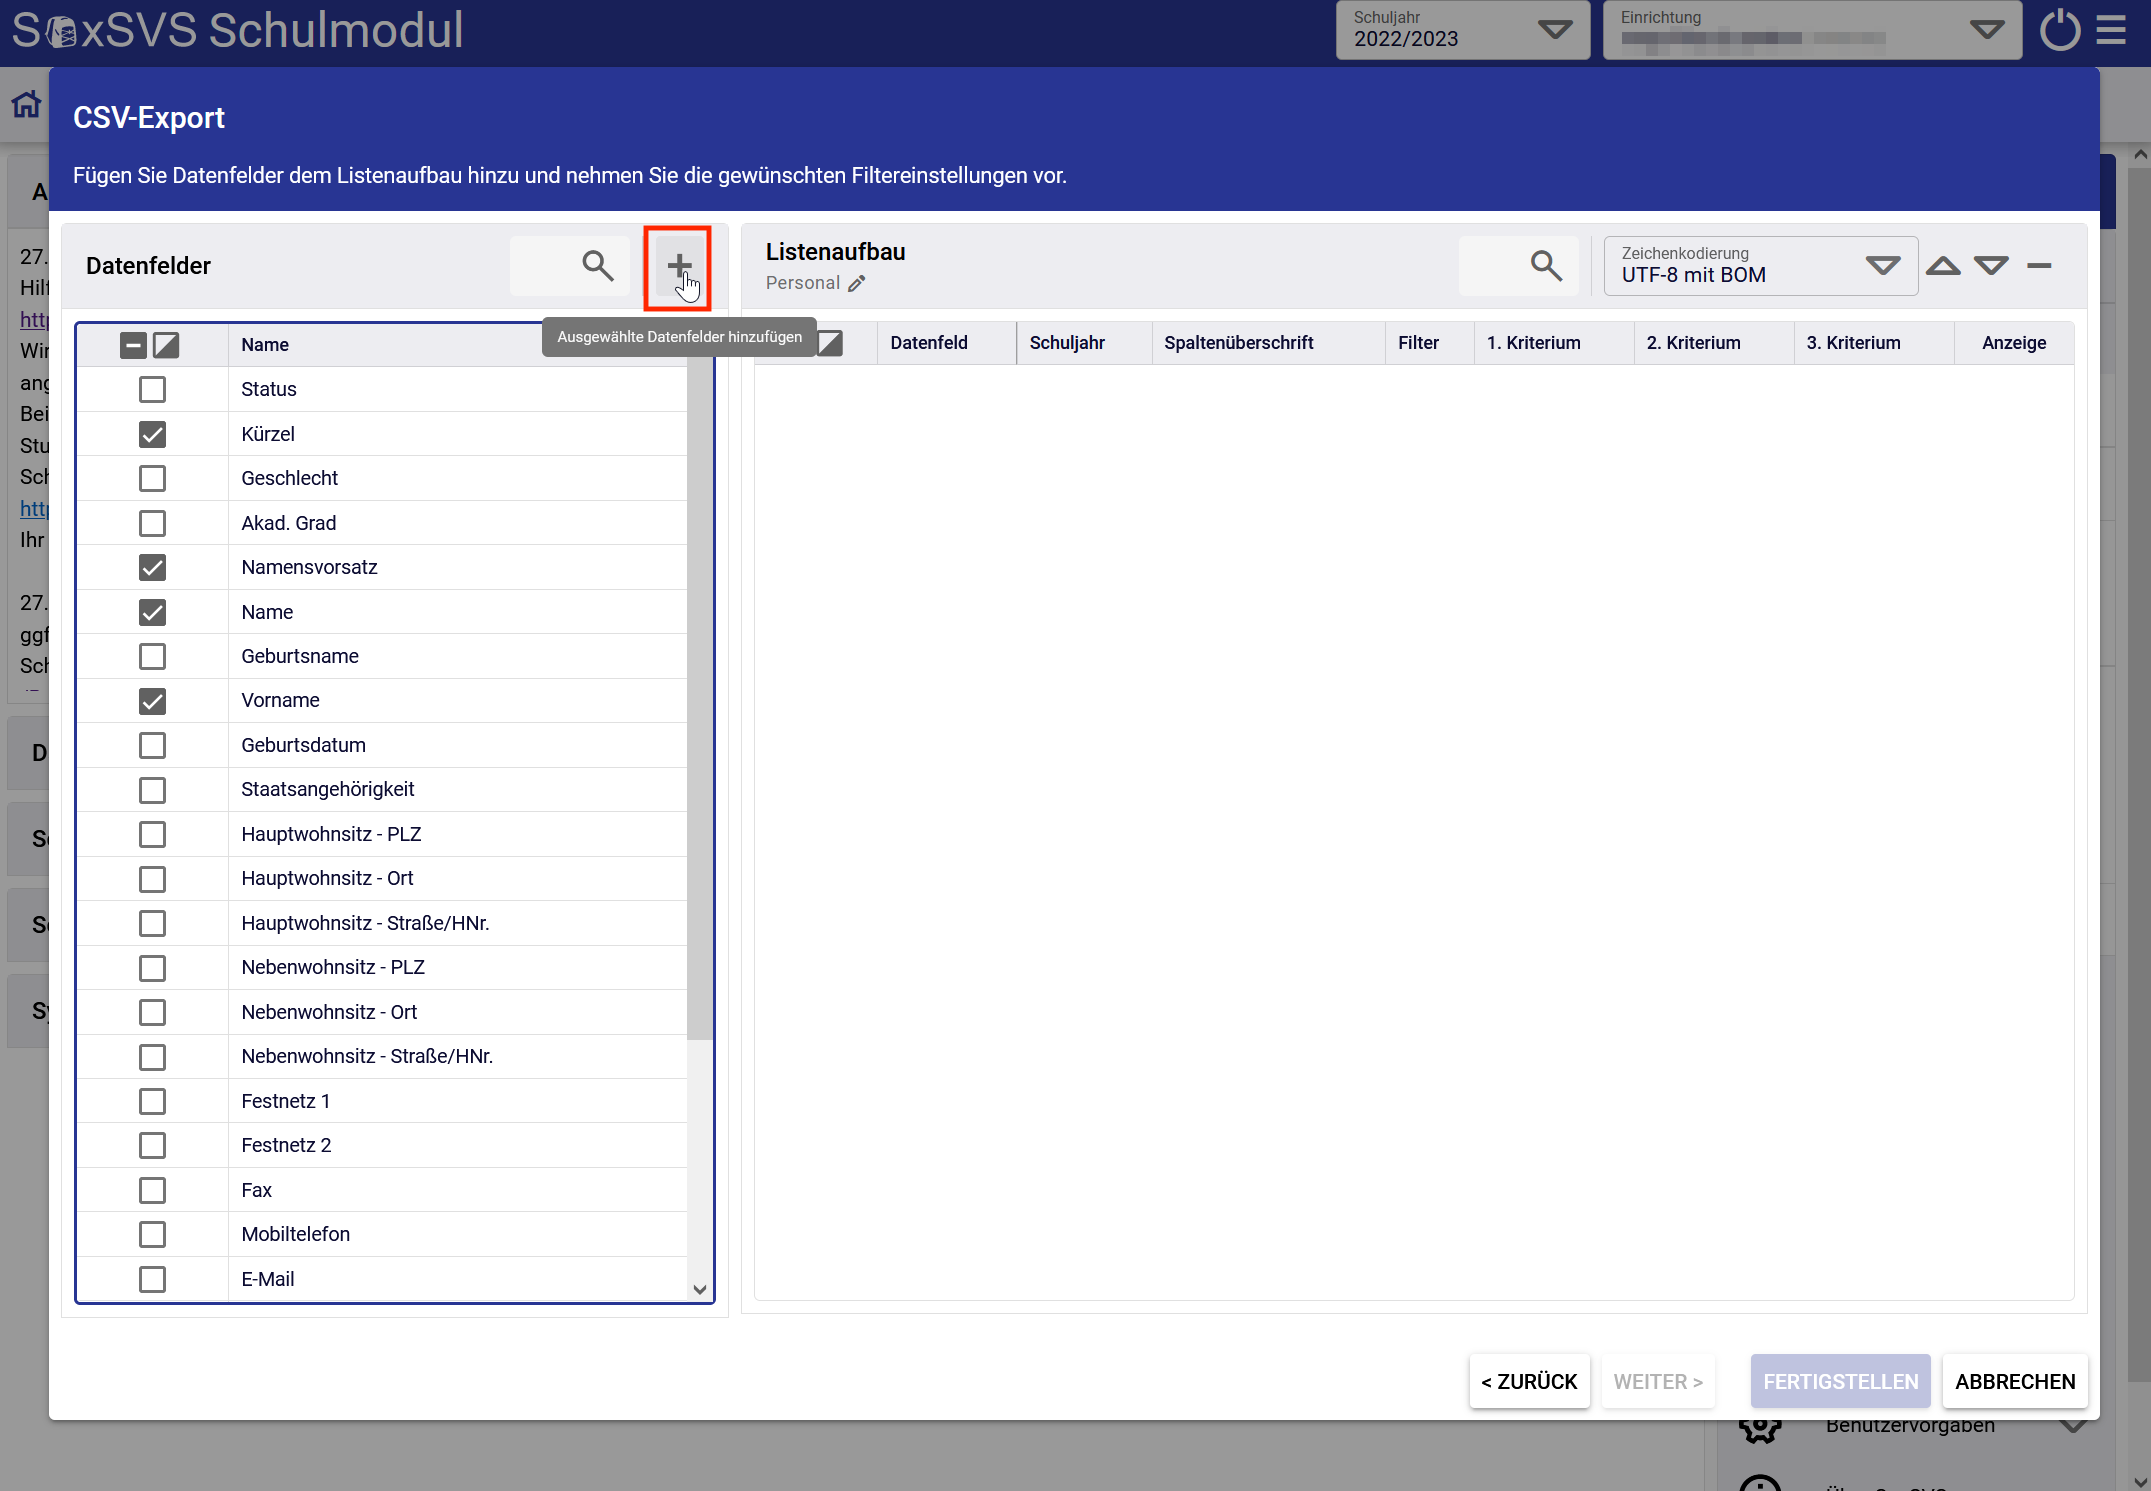Click the power logout icon
2151x1491 pixels.
[x=2061, y=30]
